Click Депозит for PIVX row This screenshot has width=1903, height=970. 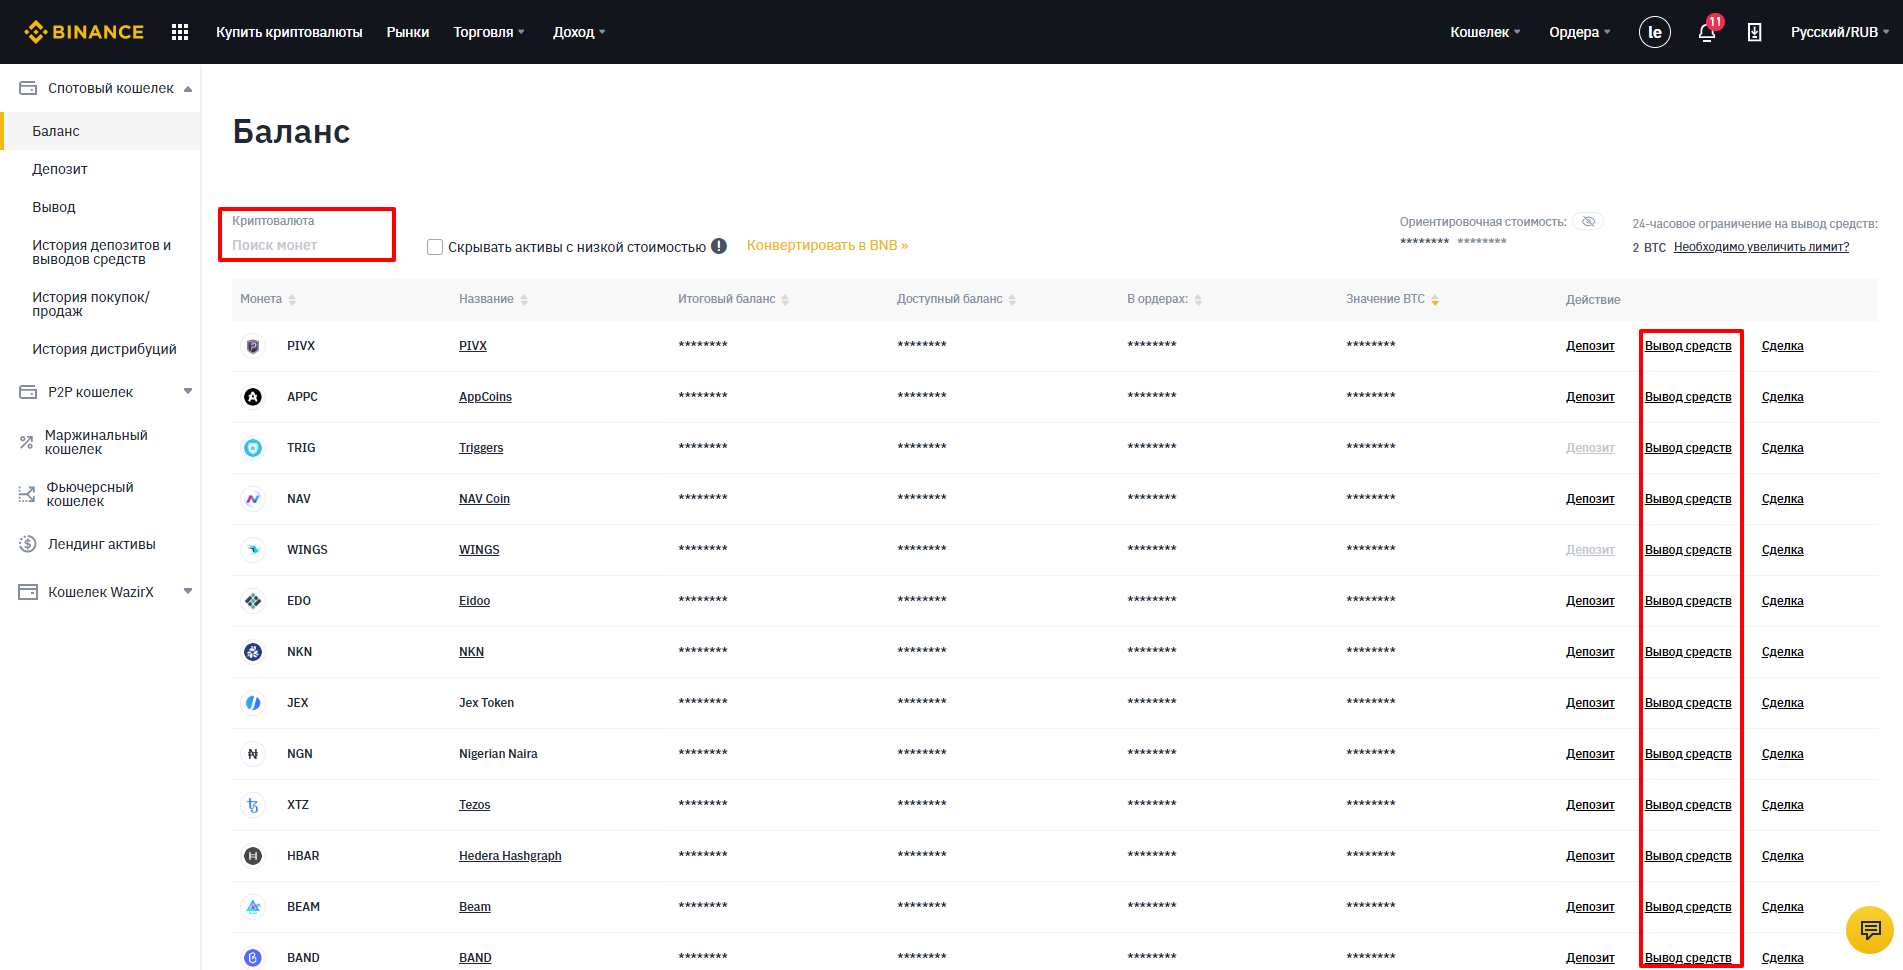click(x=1590, y=346)
